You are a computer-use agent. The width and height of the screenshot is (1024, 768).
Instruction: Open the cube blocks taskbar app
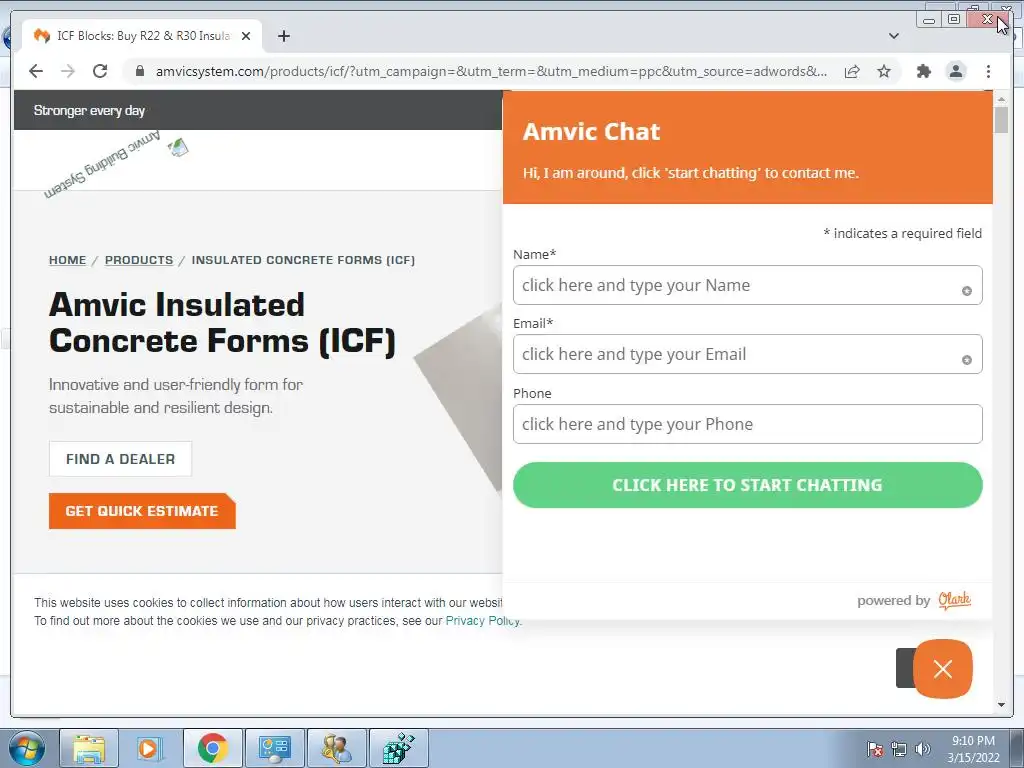tap(399, 748)
